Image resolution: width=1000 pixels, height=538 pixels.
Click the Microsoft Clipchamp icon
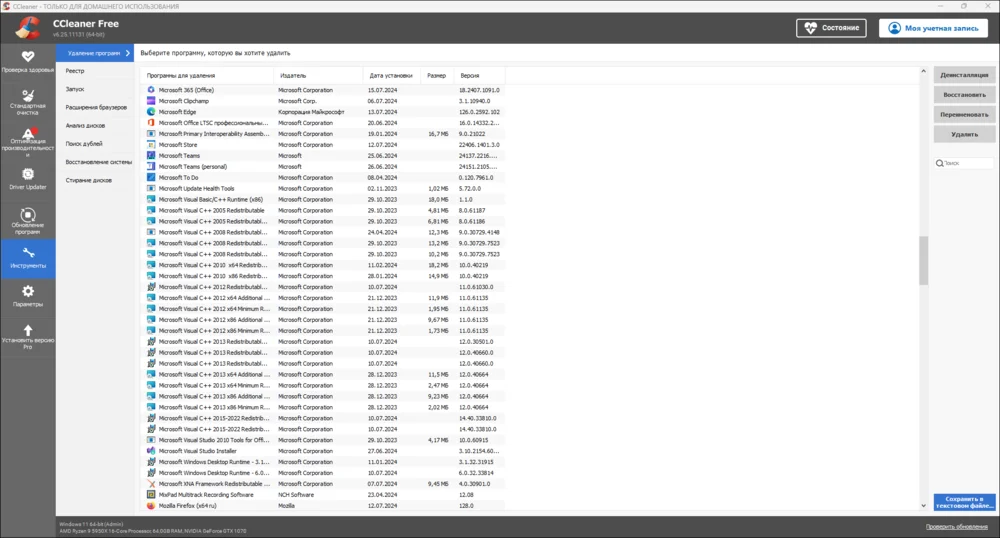pos(151,101)
